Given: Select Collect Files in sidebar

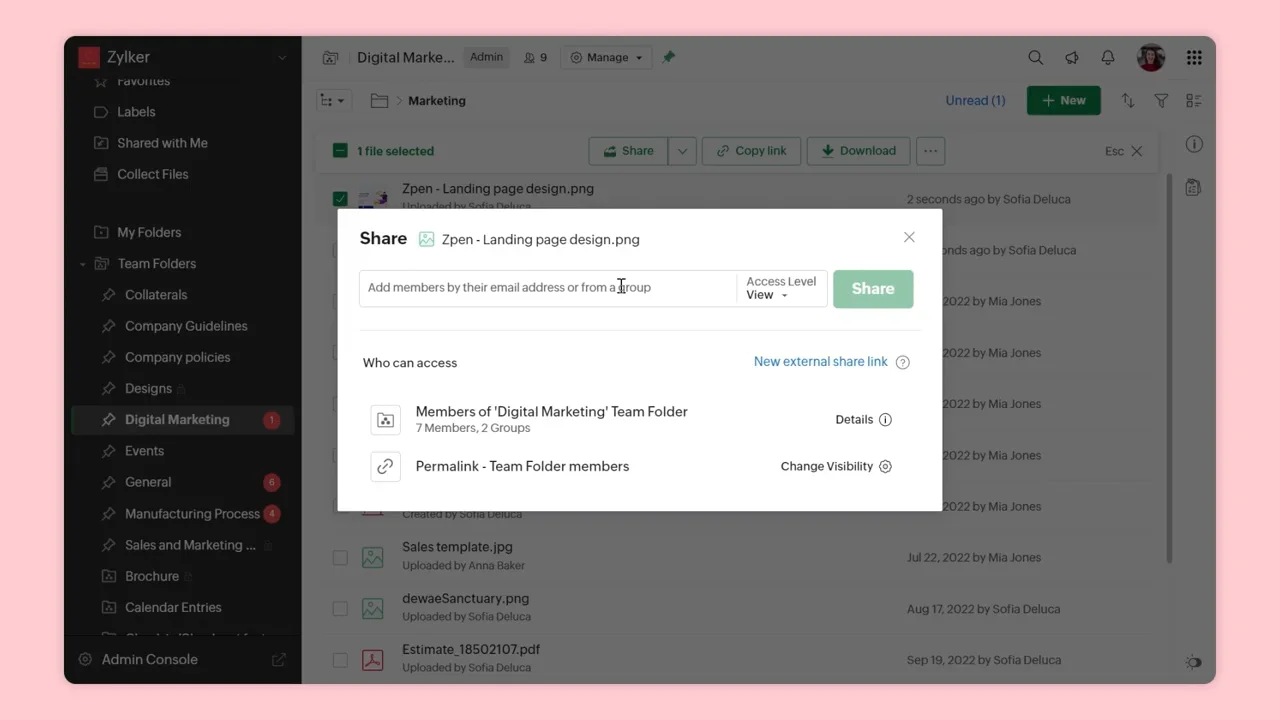Looking at the screenshot, I should tap(152, 174).
